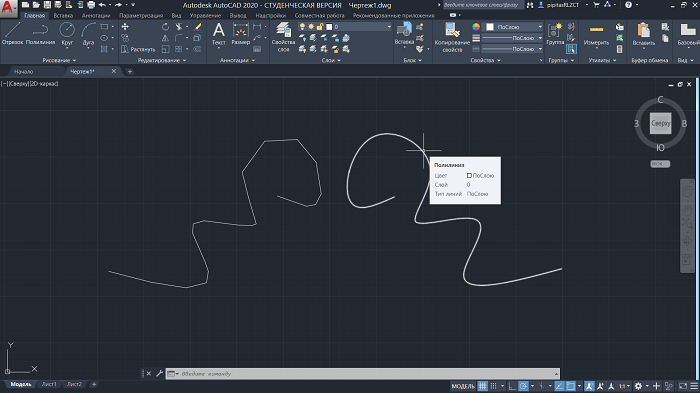Toggle grid display in status bar

[x=483, y=386]
